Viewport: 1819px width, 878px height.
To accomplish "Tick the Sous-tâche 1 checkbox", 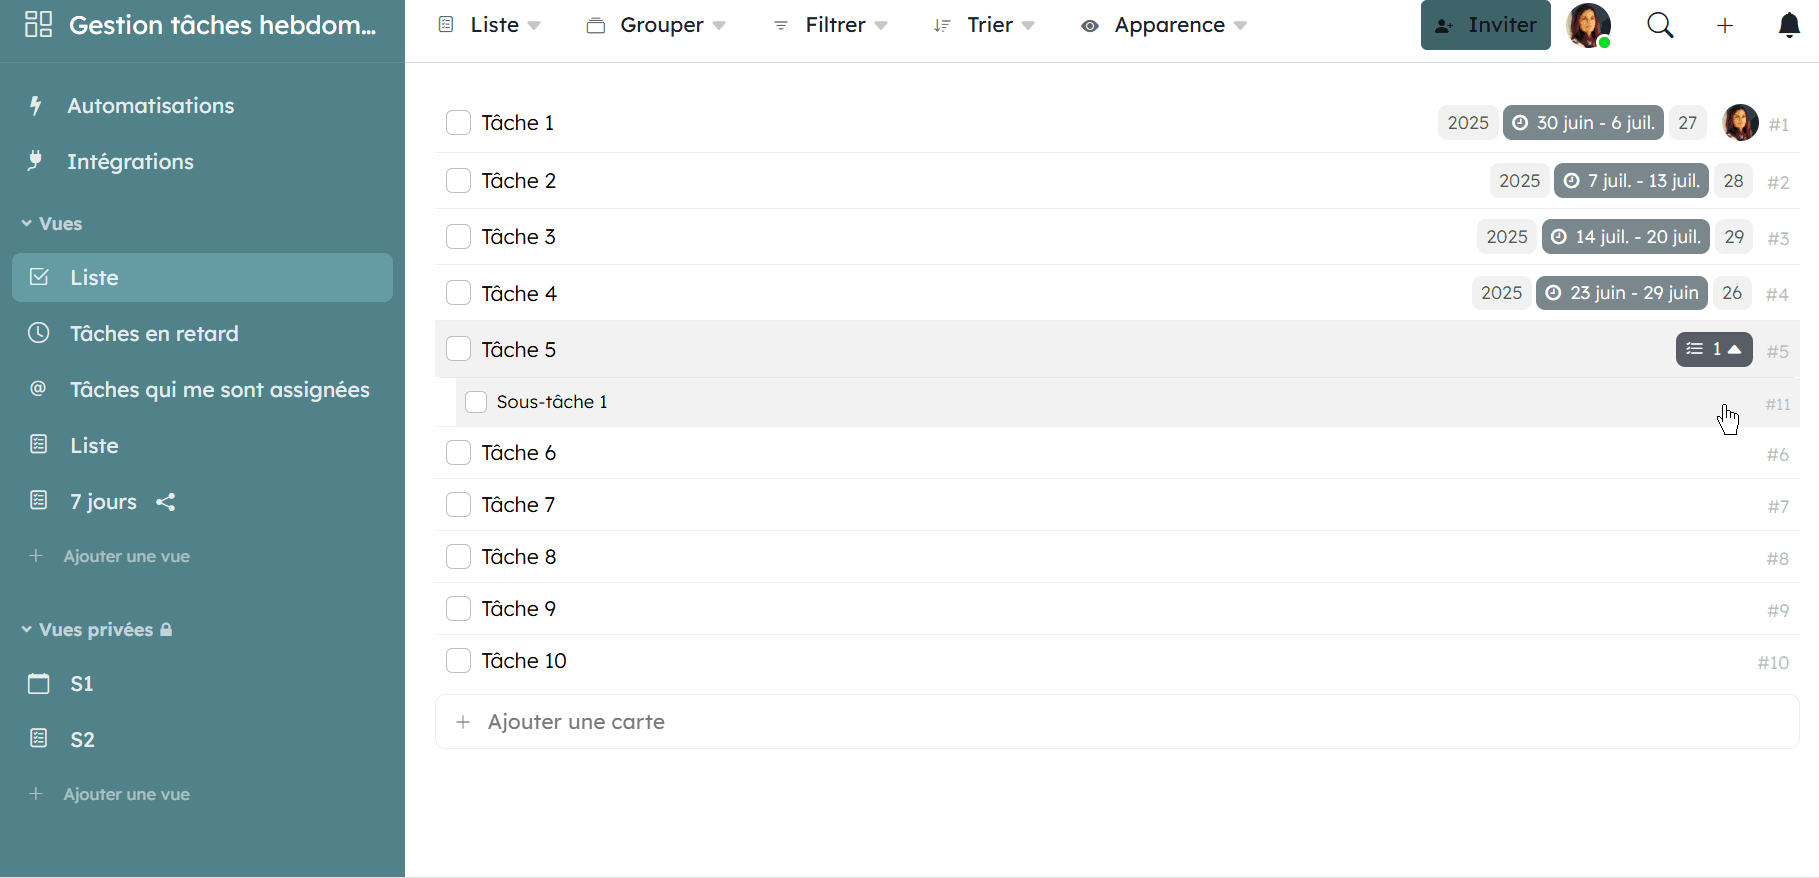I will coord(476,402).
